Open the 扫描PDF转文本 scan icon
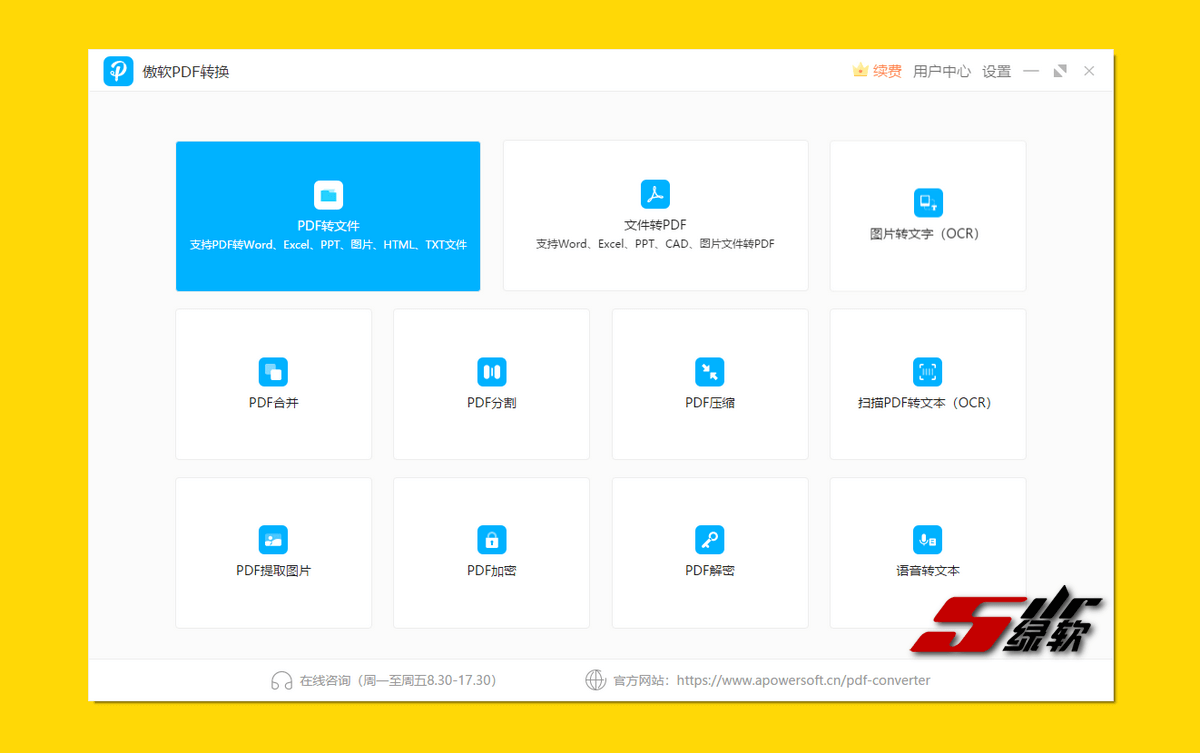This screenshot has width=1200, height=753. 928,372
